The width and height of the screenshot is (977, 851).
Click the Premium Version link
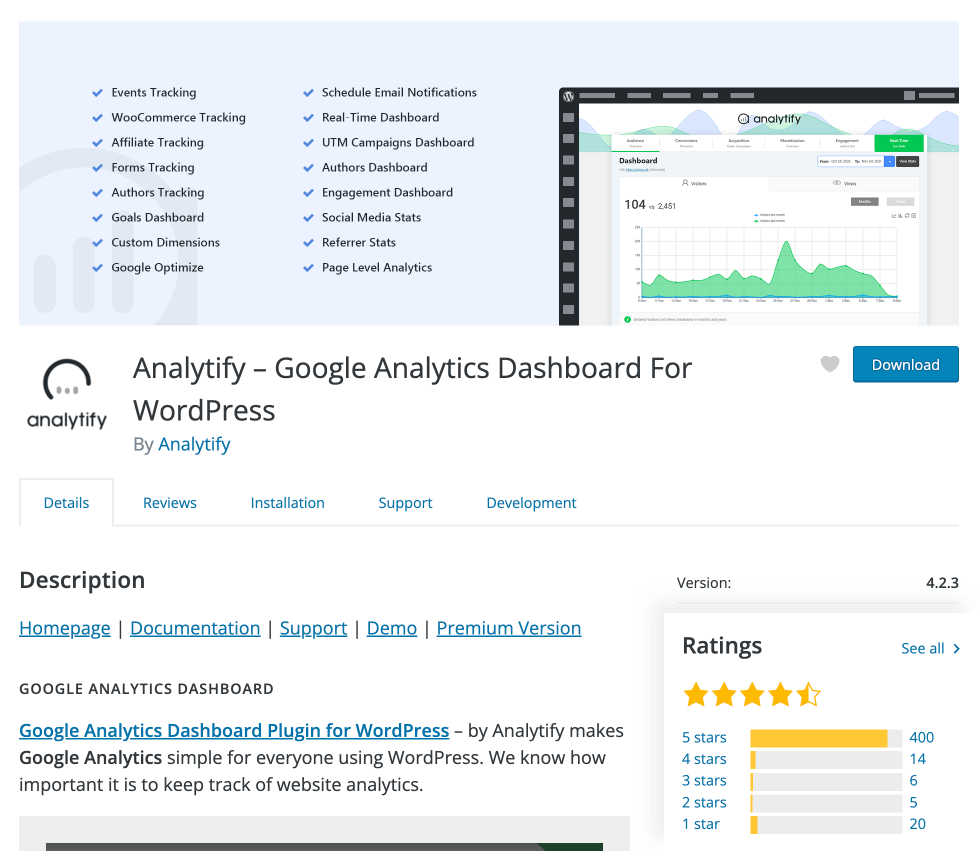[508, 628]
